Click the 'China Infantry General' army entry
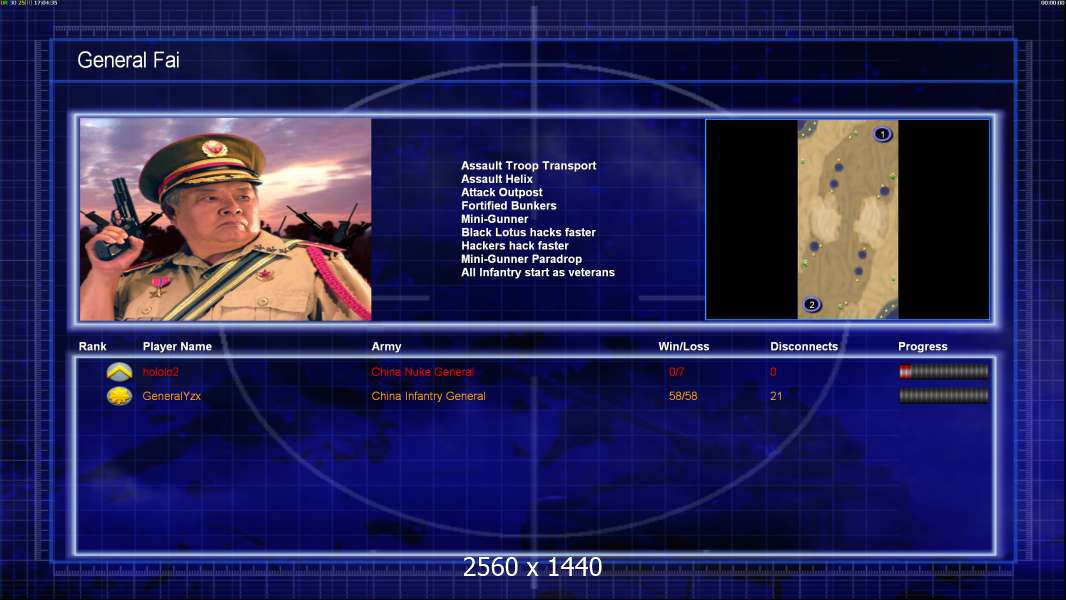Image resolution: width=1066 pixels, height=600 pixels. [428, 395]
